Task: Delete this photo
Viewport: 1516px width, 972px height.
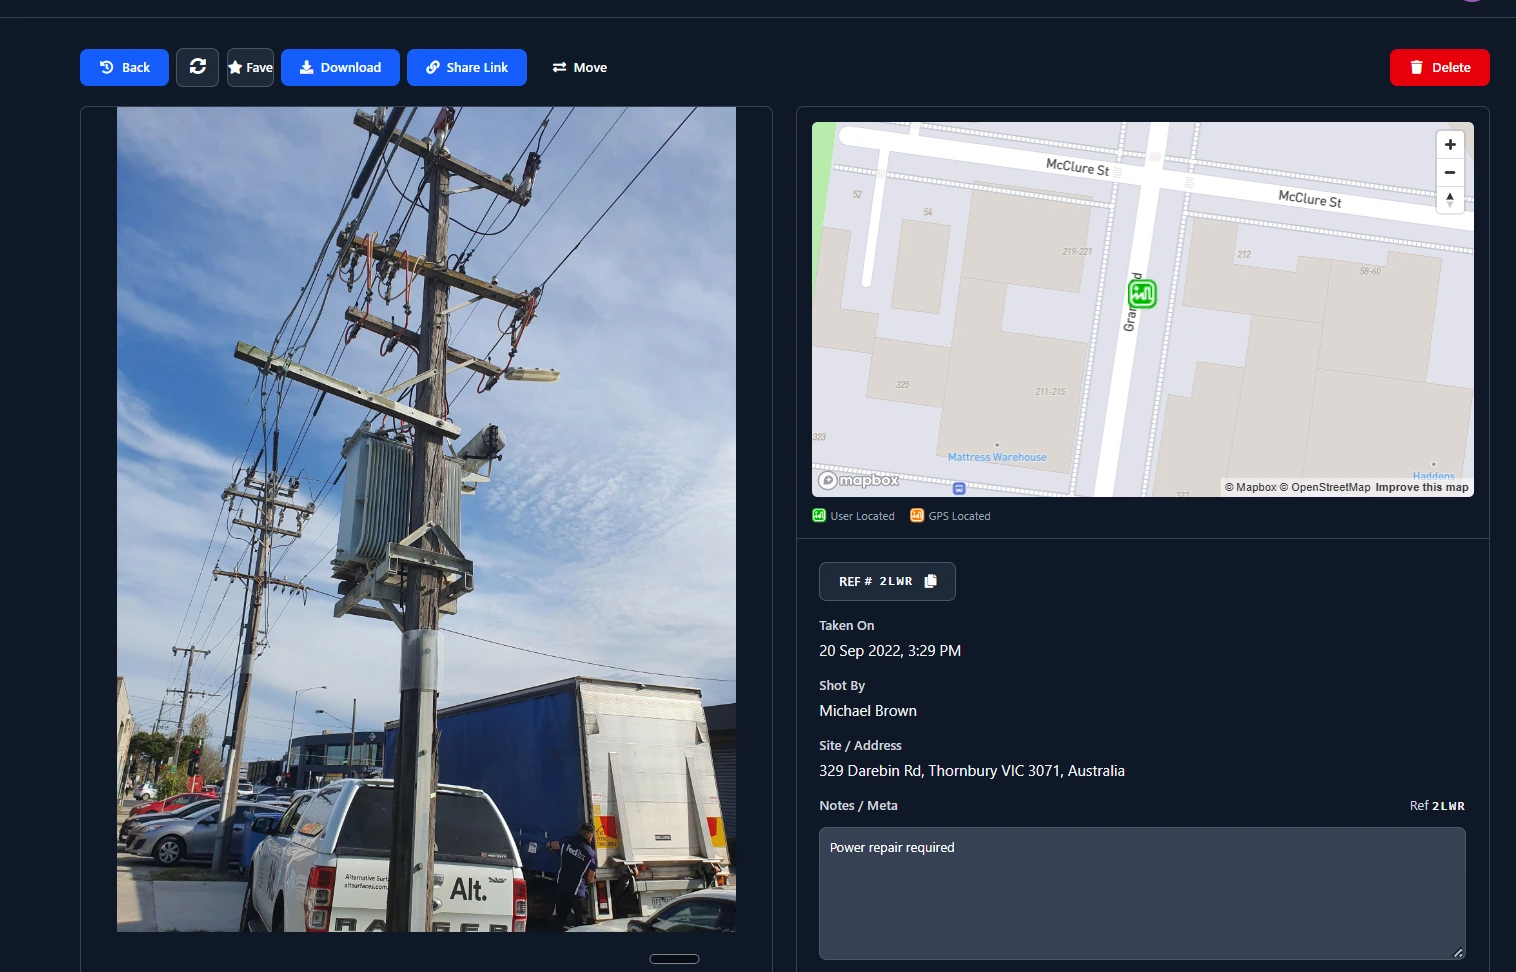Action: tap(1440, 67)
